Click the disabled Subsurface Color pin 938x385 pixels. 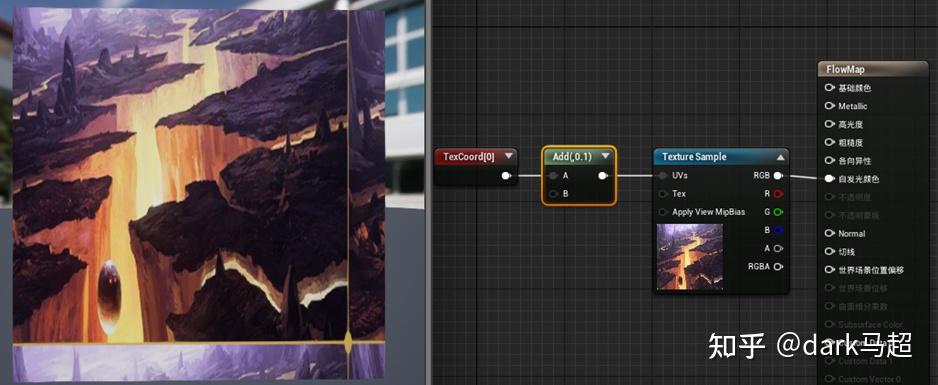click(829, 325)
